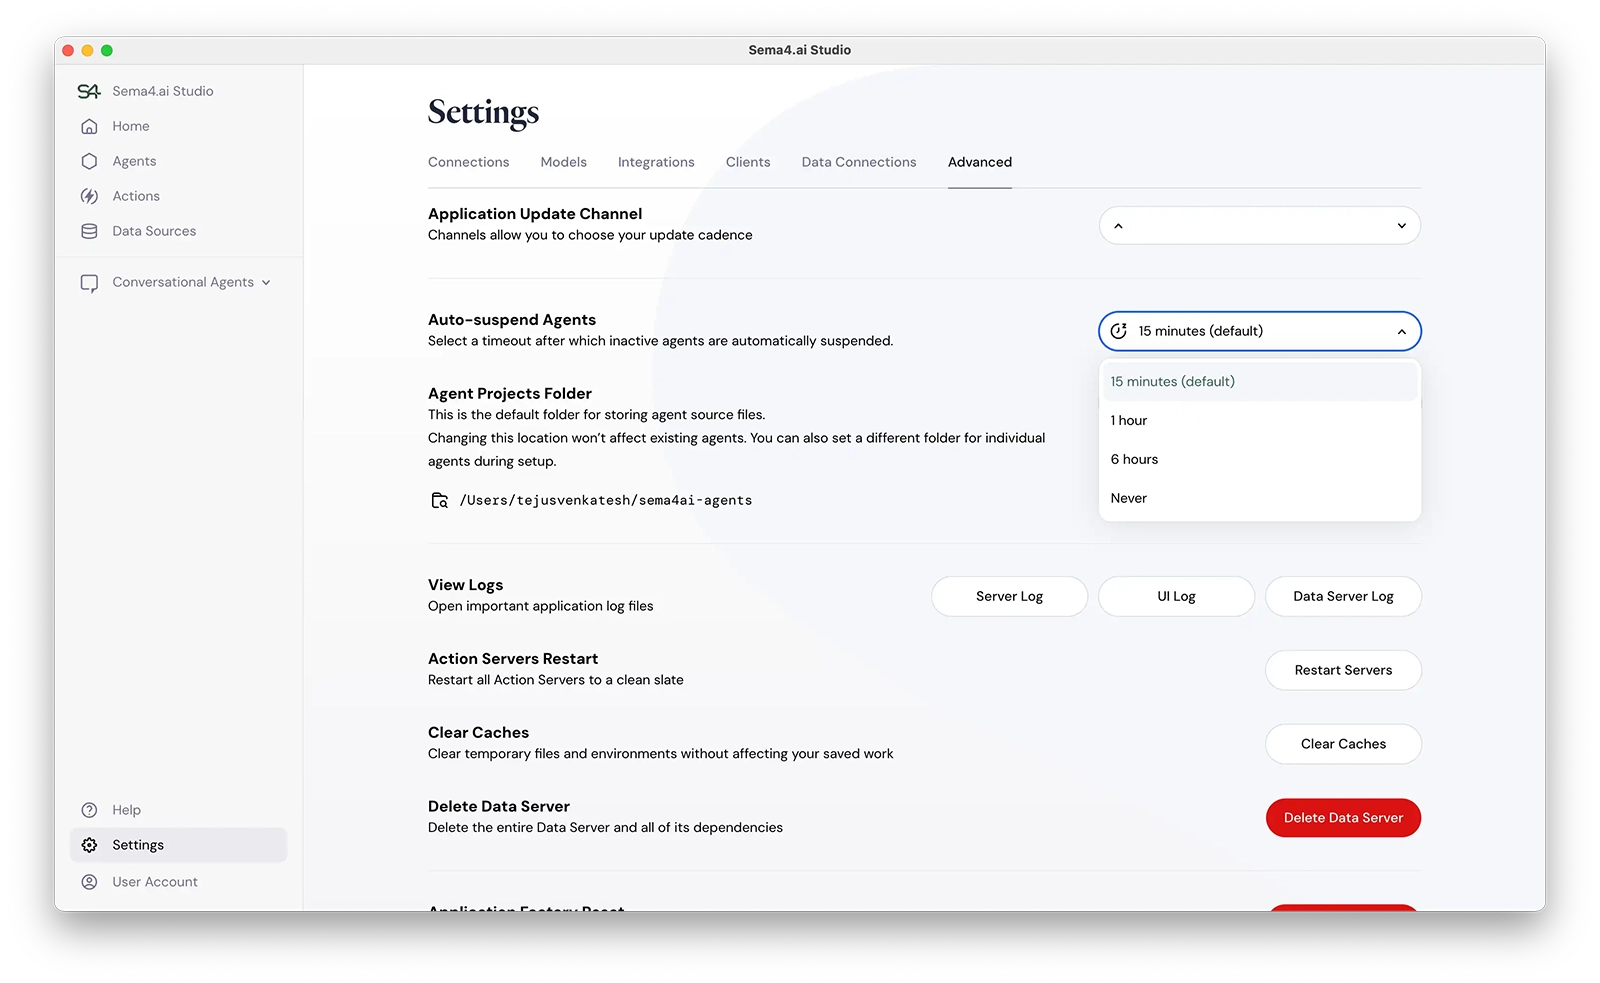The height and width of the screenshot is (983, 1600).
Task: Click the Conversational Agents chat bubble icon
Action: [x=89, y=282]
